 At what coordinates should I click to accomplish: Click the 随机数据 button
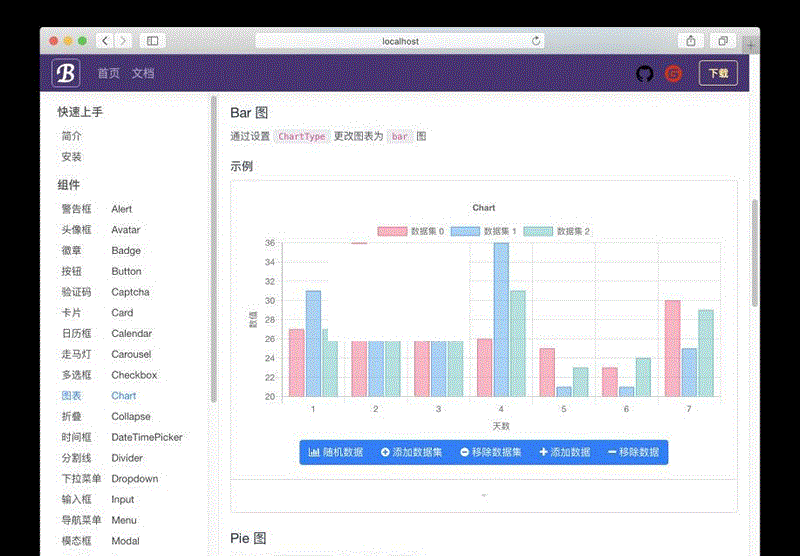click(x=336, y=452)
